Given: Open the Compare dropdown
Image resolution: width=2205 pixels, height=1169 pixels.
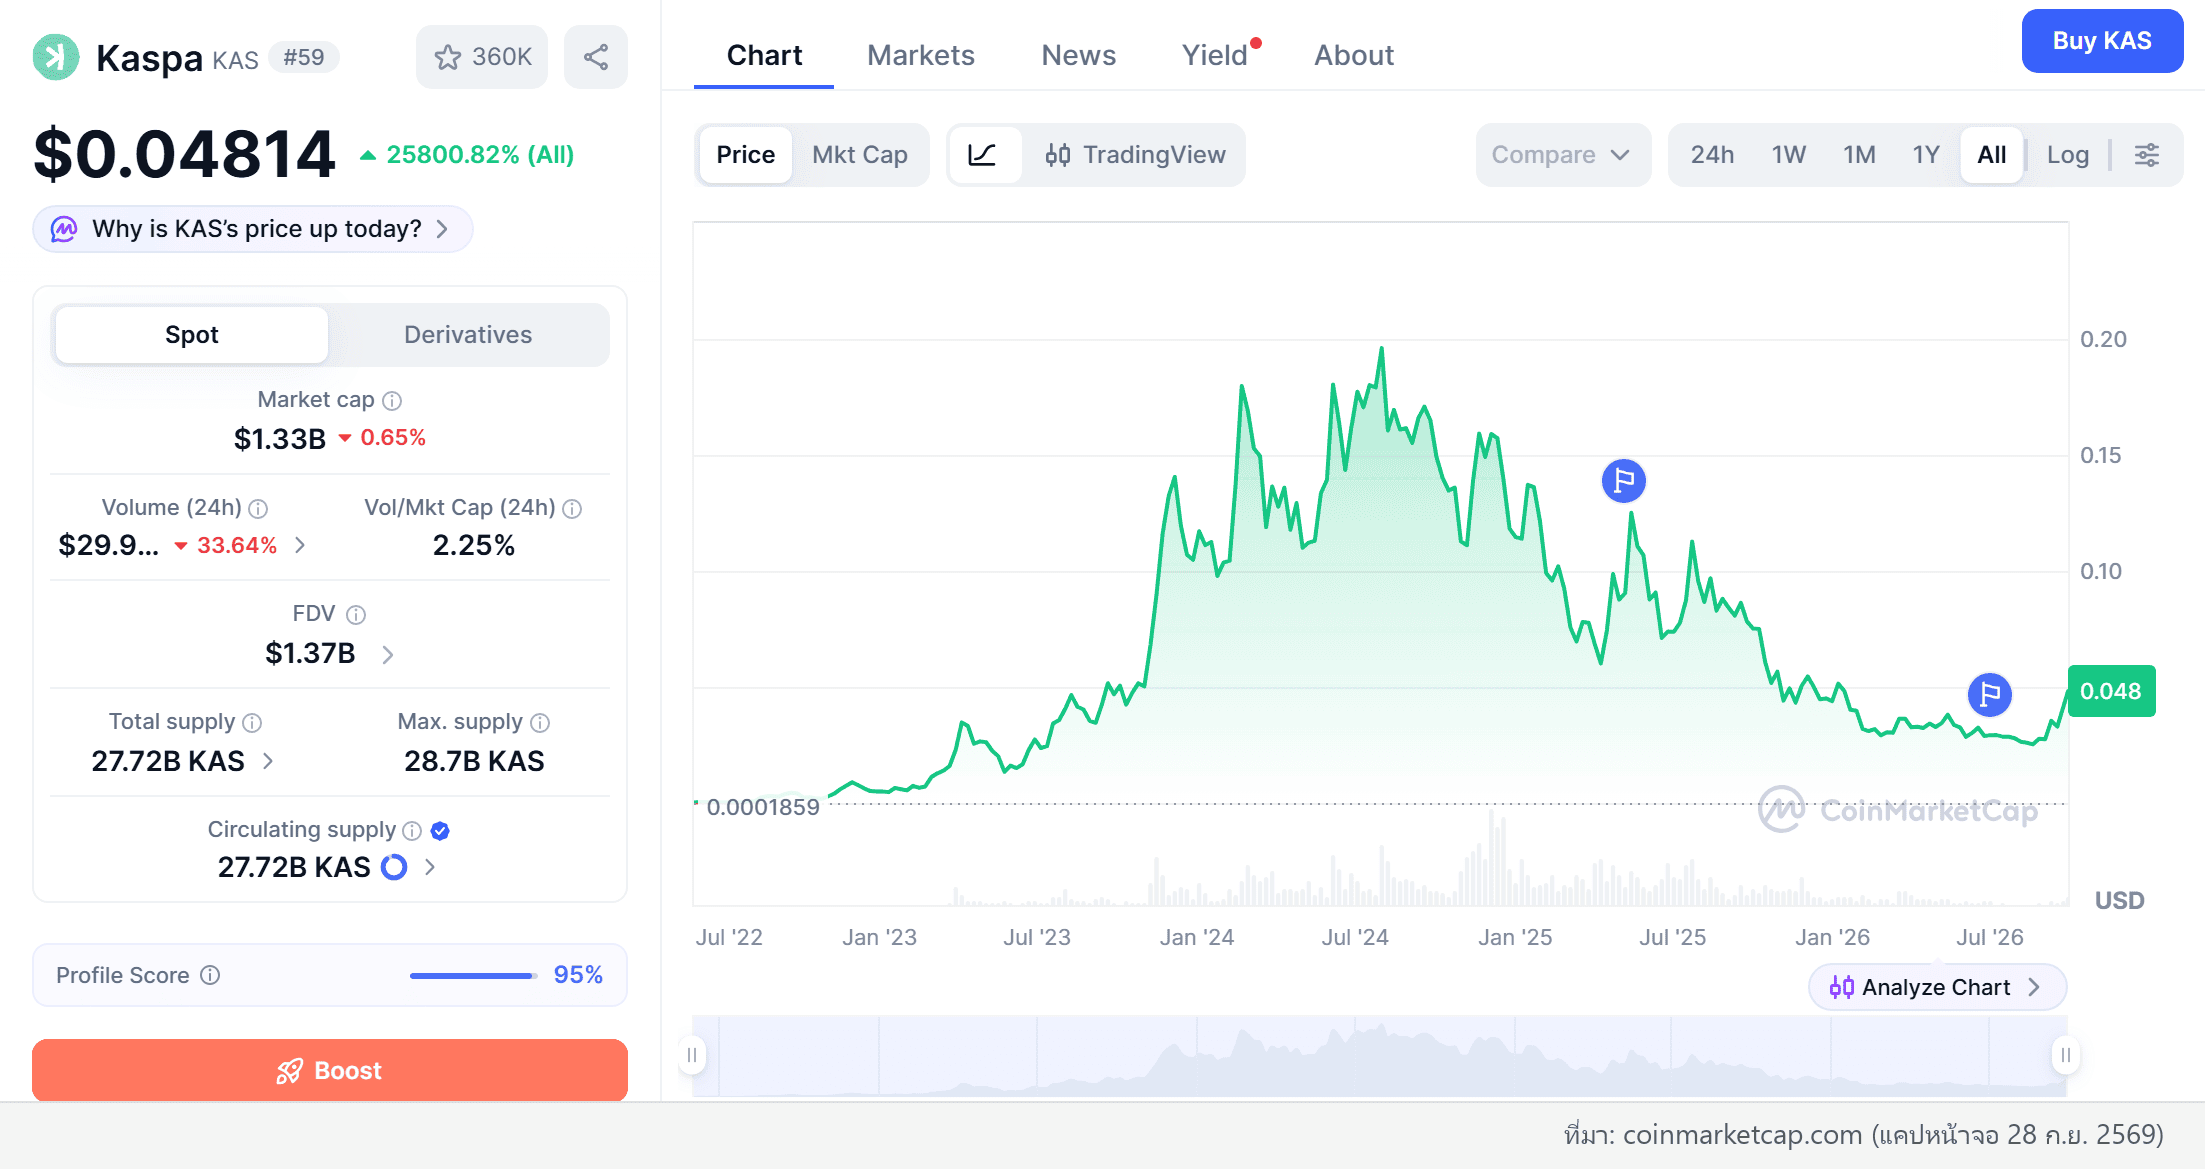Looking at the screenshot, I should pos(1563,155).
